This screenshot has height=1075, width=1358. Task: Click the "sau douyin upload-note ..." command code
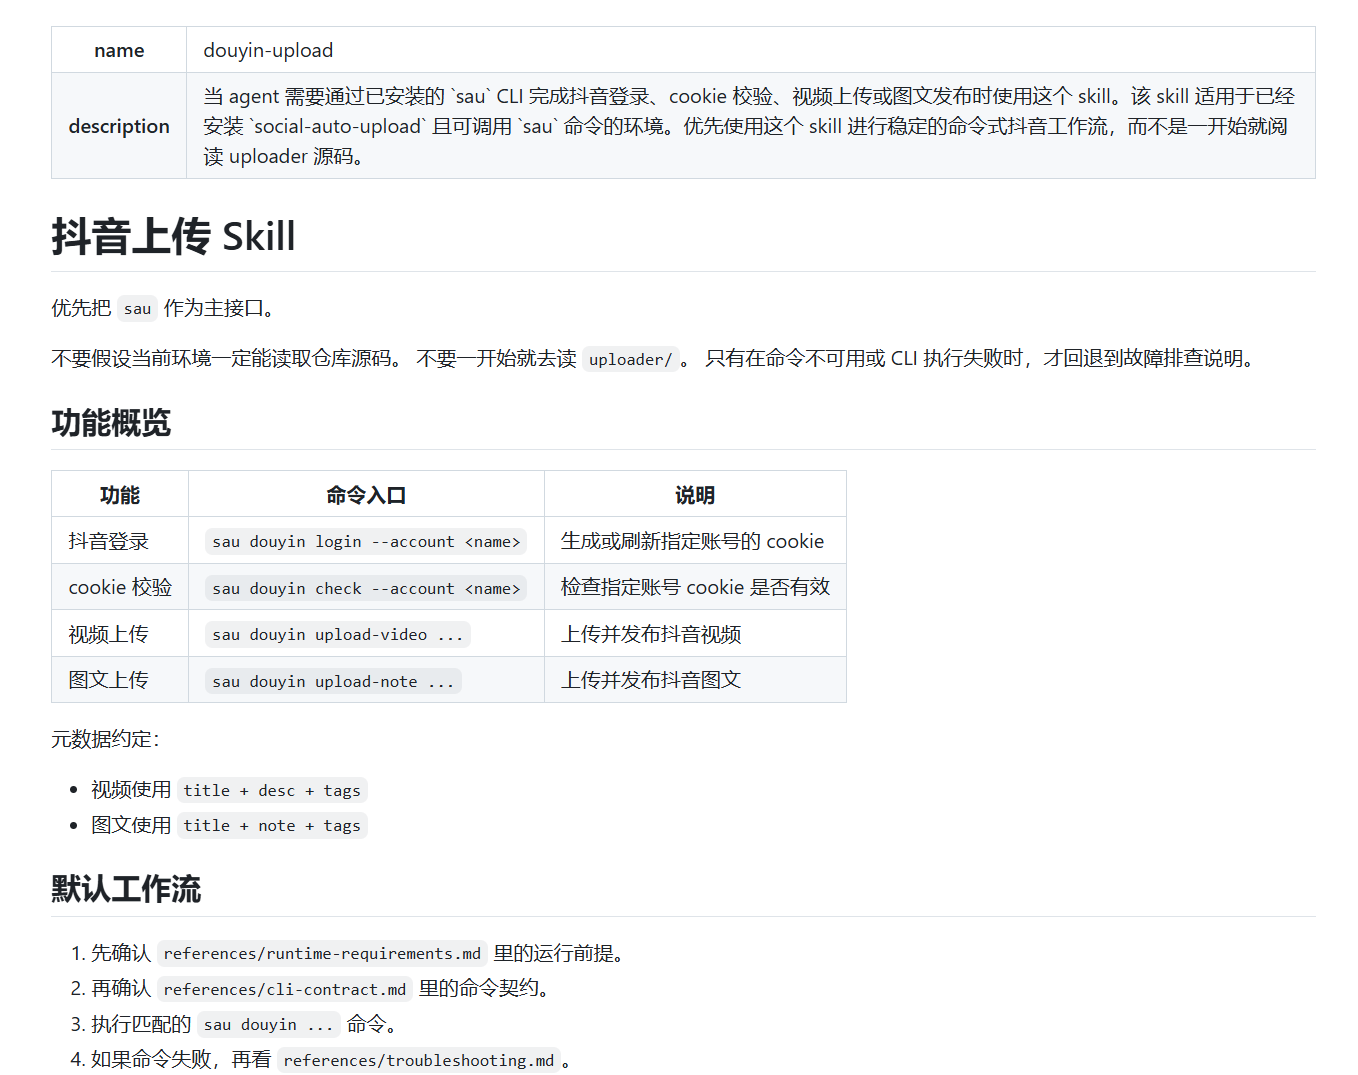(x=333, y=682)
